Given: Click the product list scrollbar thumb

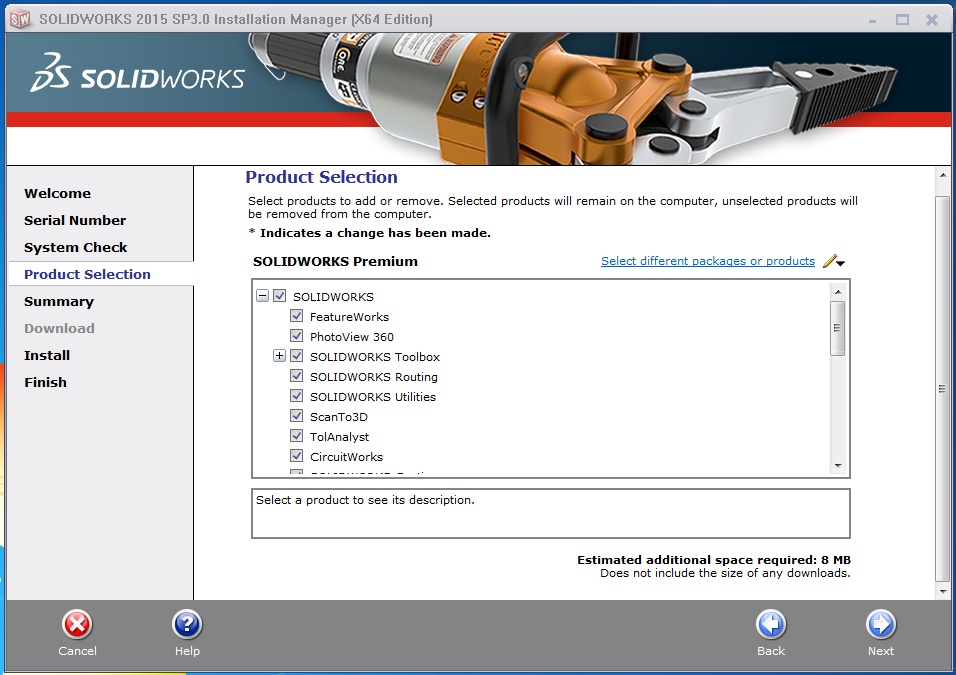Looking at the screenshot, I should [838, 328].
